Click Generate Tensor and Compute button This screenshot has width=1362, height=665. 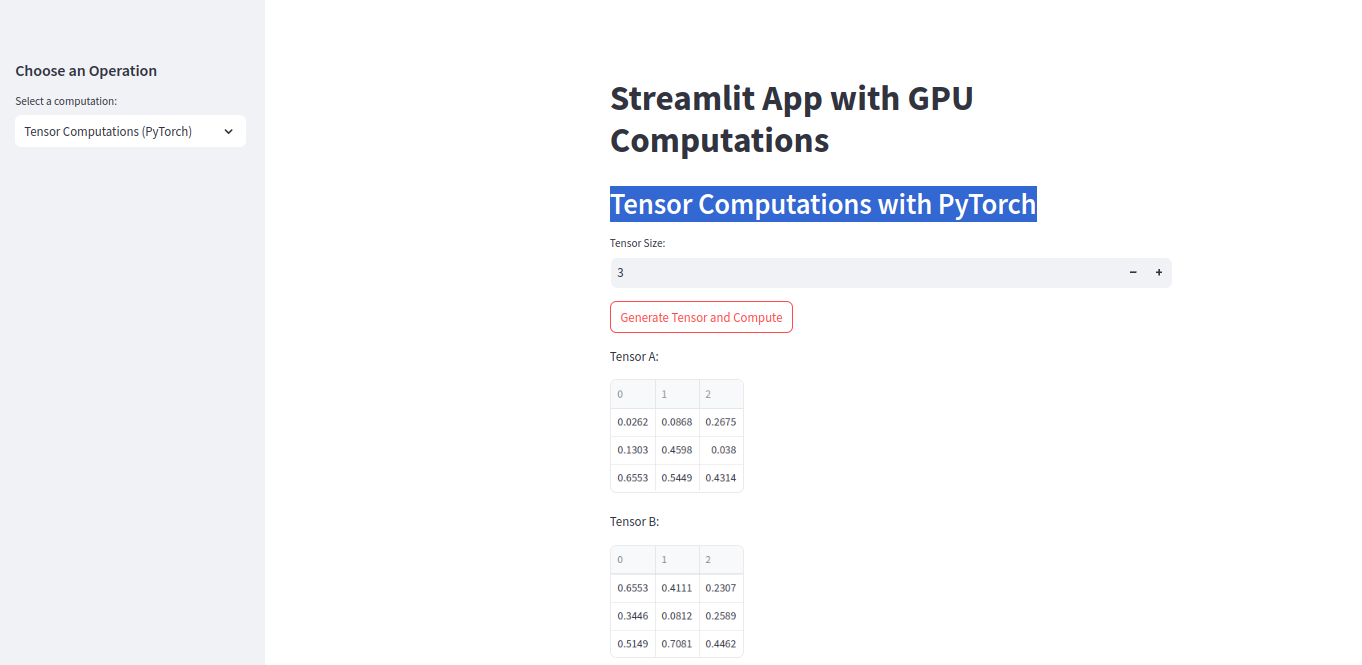coord(701,317)
